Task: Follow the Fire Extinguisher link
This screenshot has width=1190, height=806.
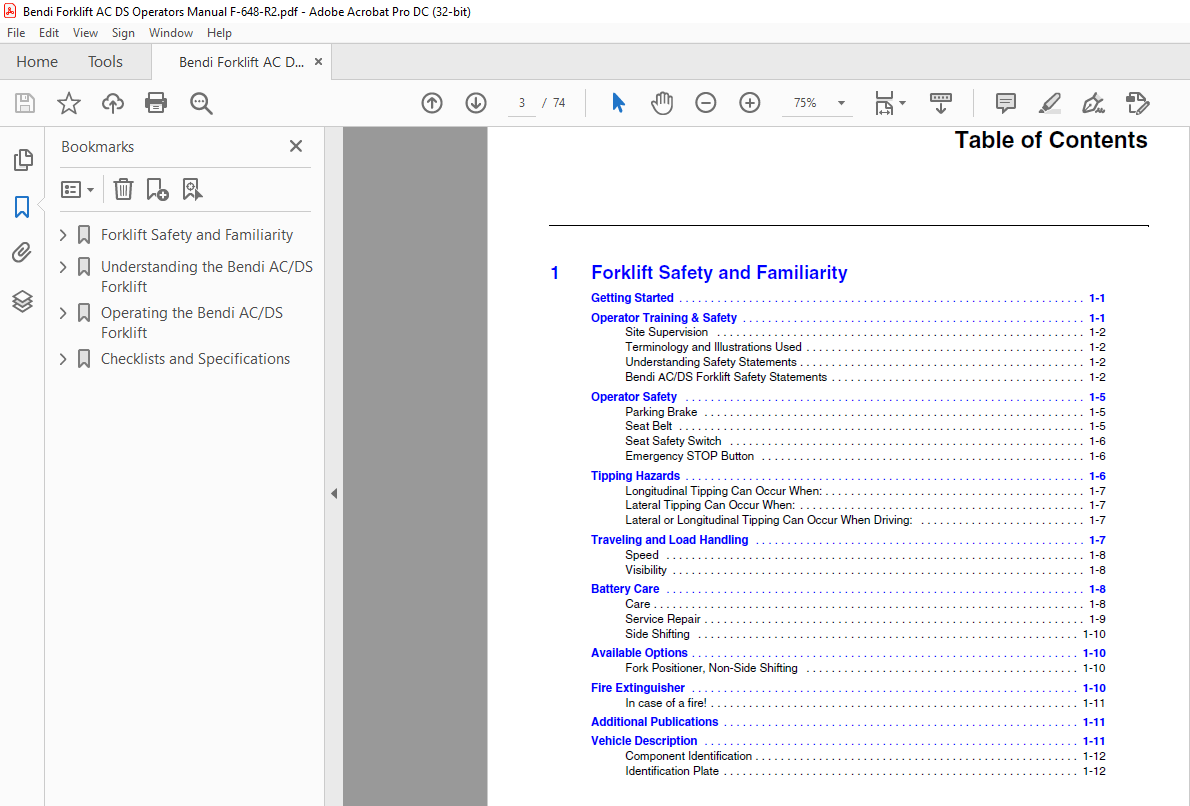Action: tap(638, 688)
